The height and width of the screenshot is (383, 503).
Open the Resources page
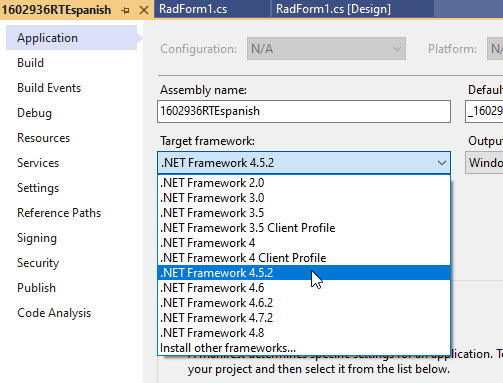pyautogui.click(x=43, y=138)
